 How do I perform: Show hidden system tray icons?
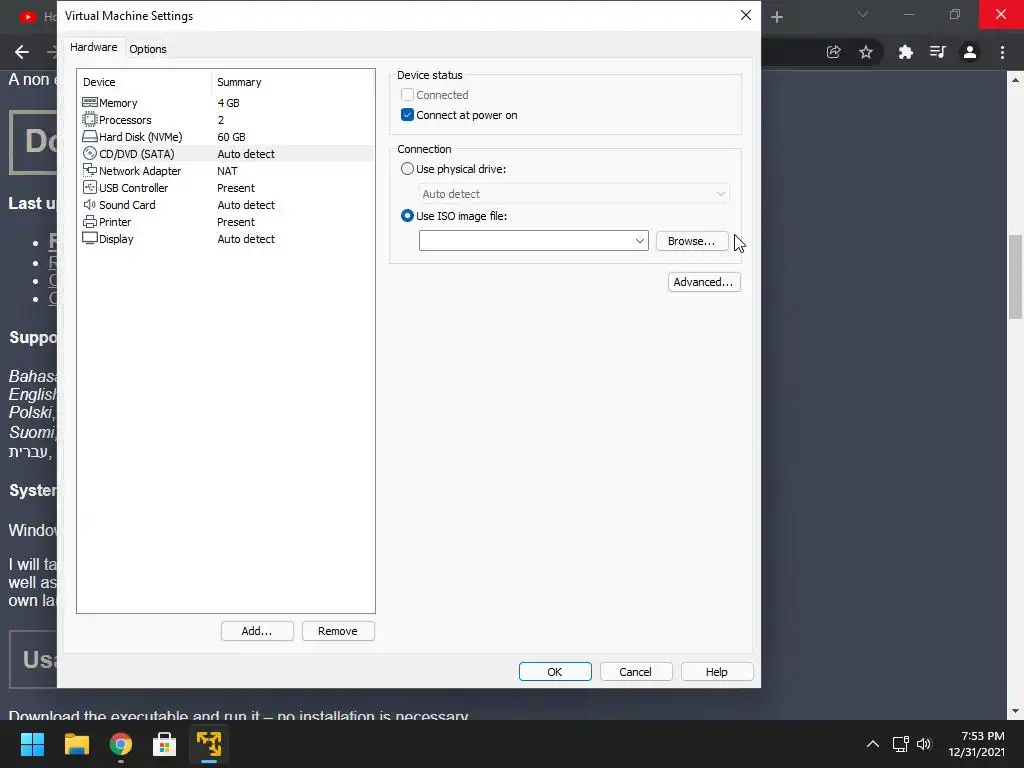pos(872,744)
